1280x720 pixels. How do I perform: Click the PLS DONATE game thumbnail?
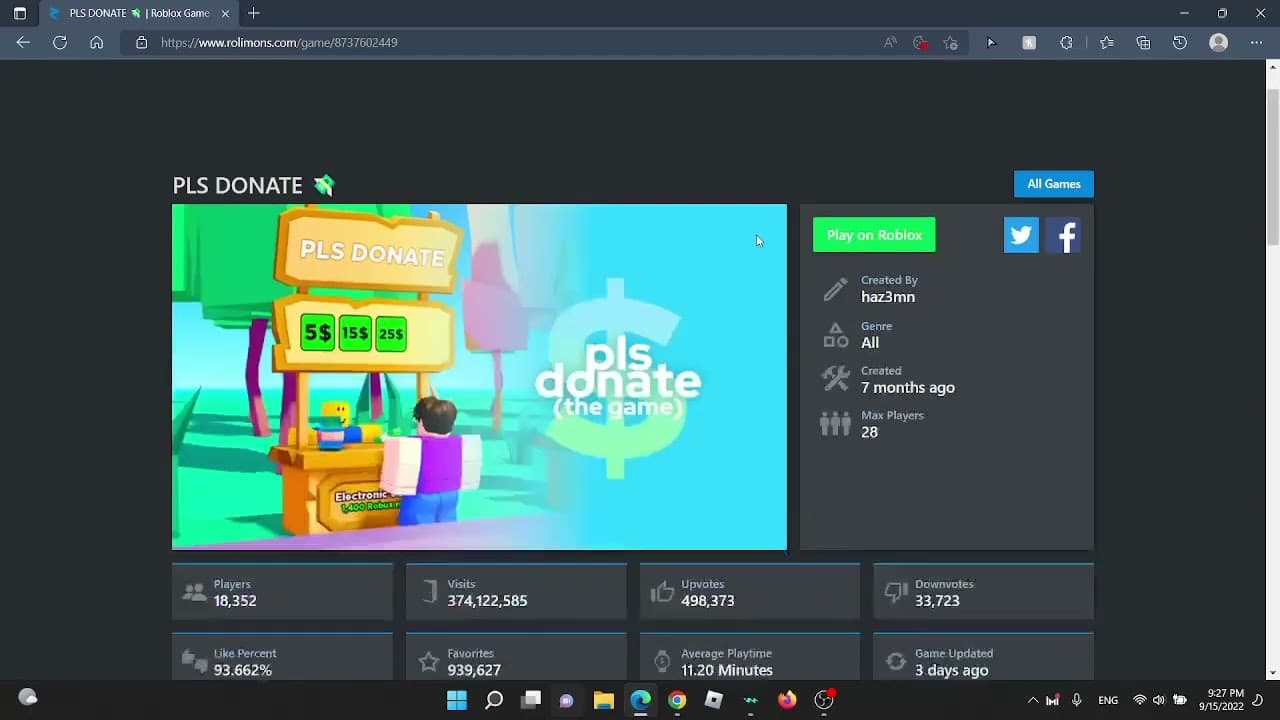479,377
